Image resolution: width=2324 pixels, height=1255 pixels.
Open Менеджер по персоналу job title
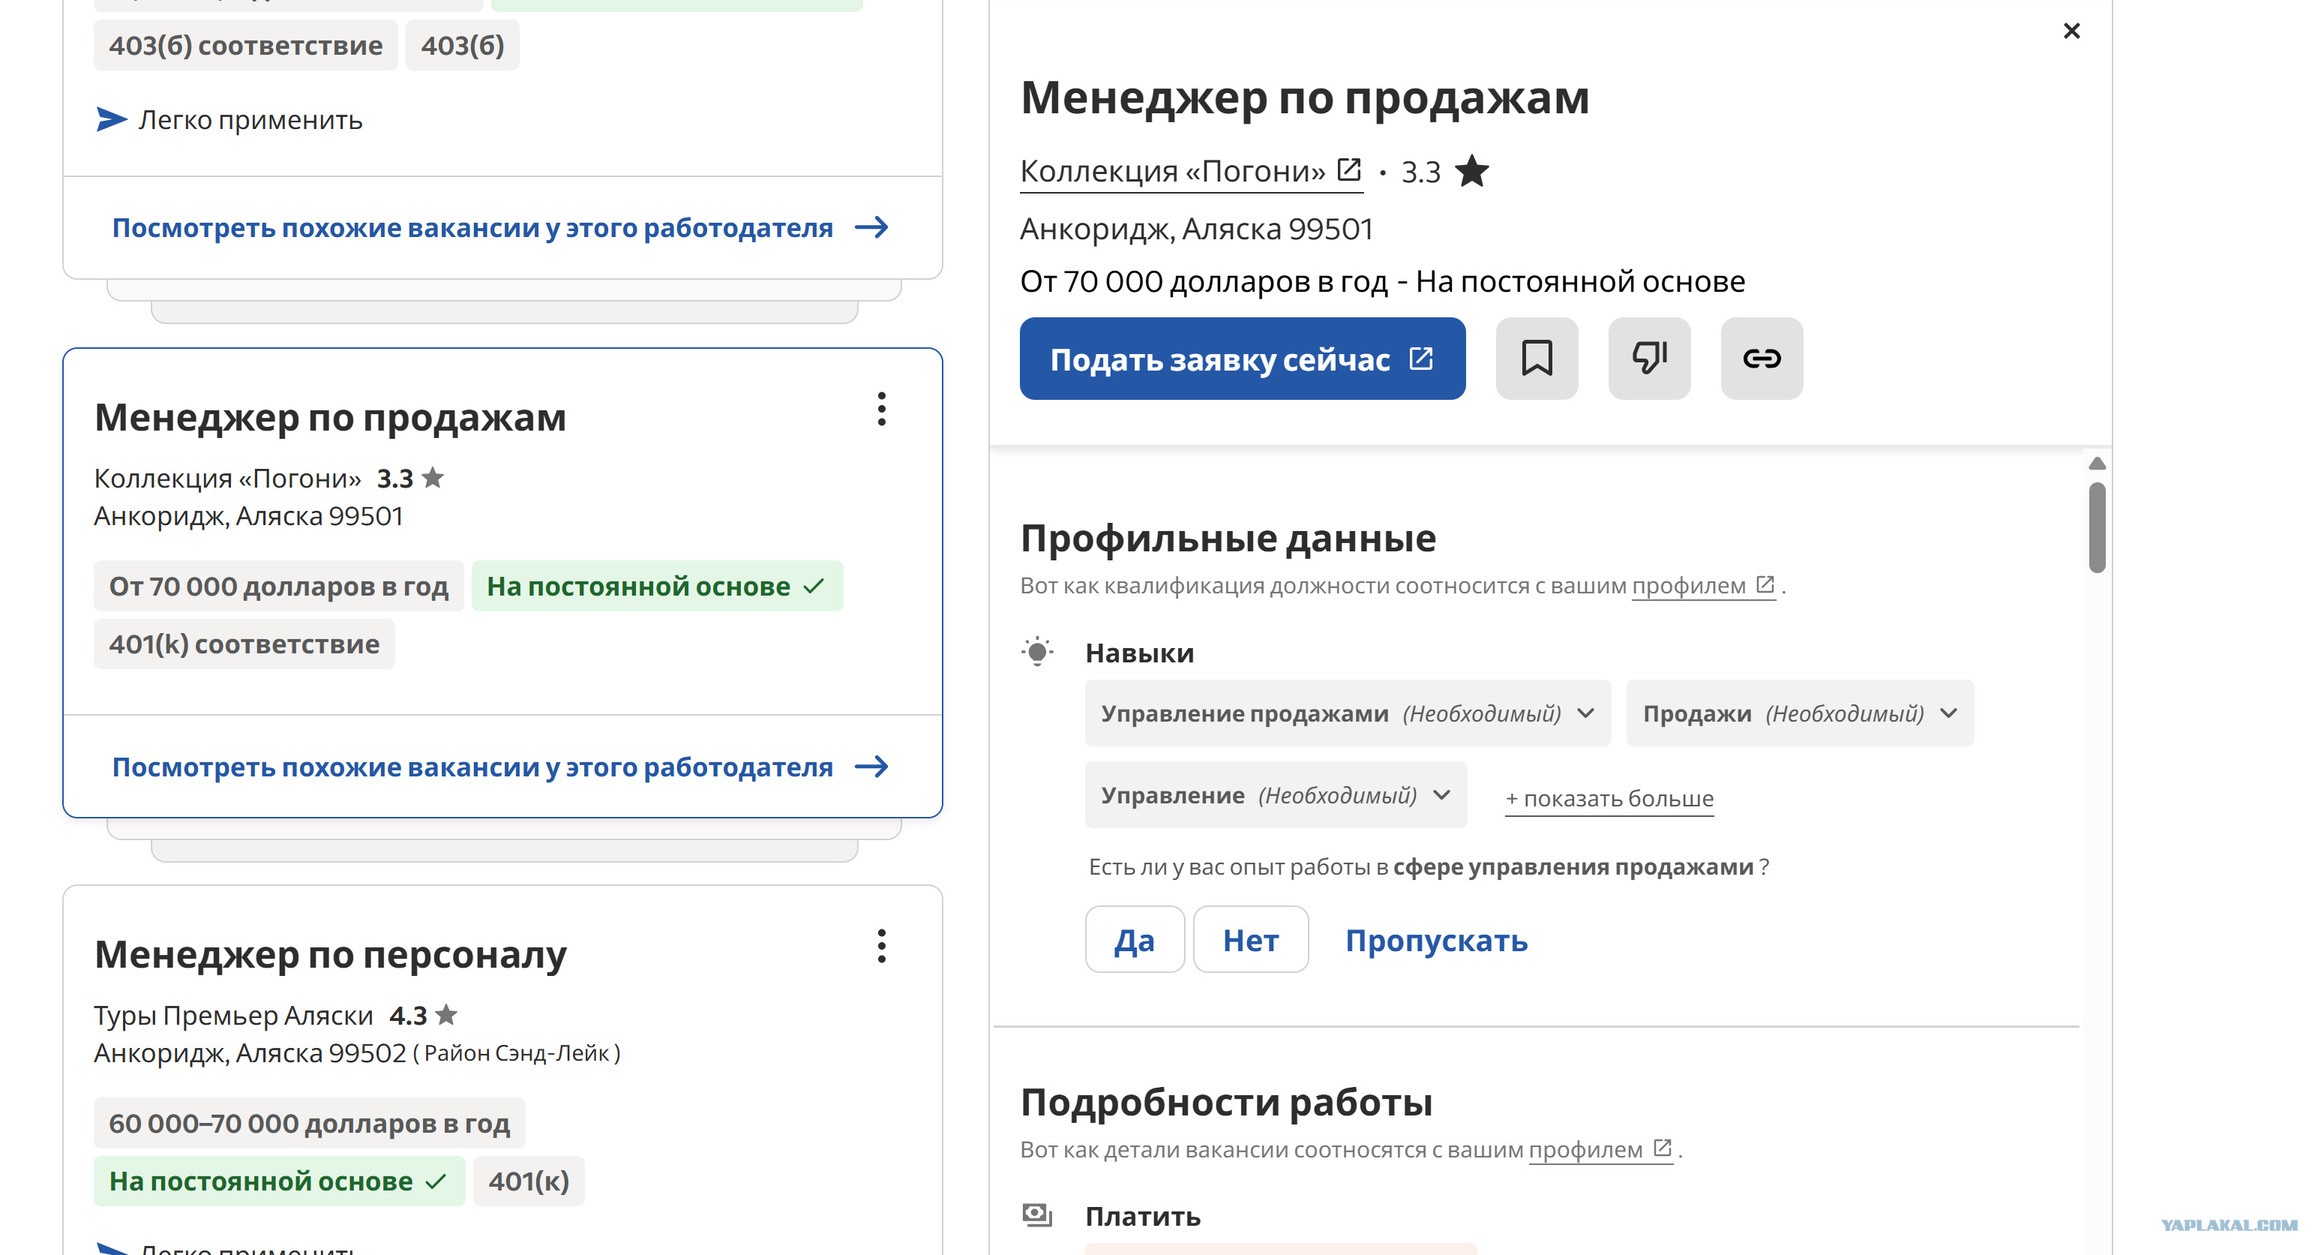330,954
